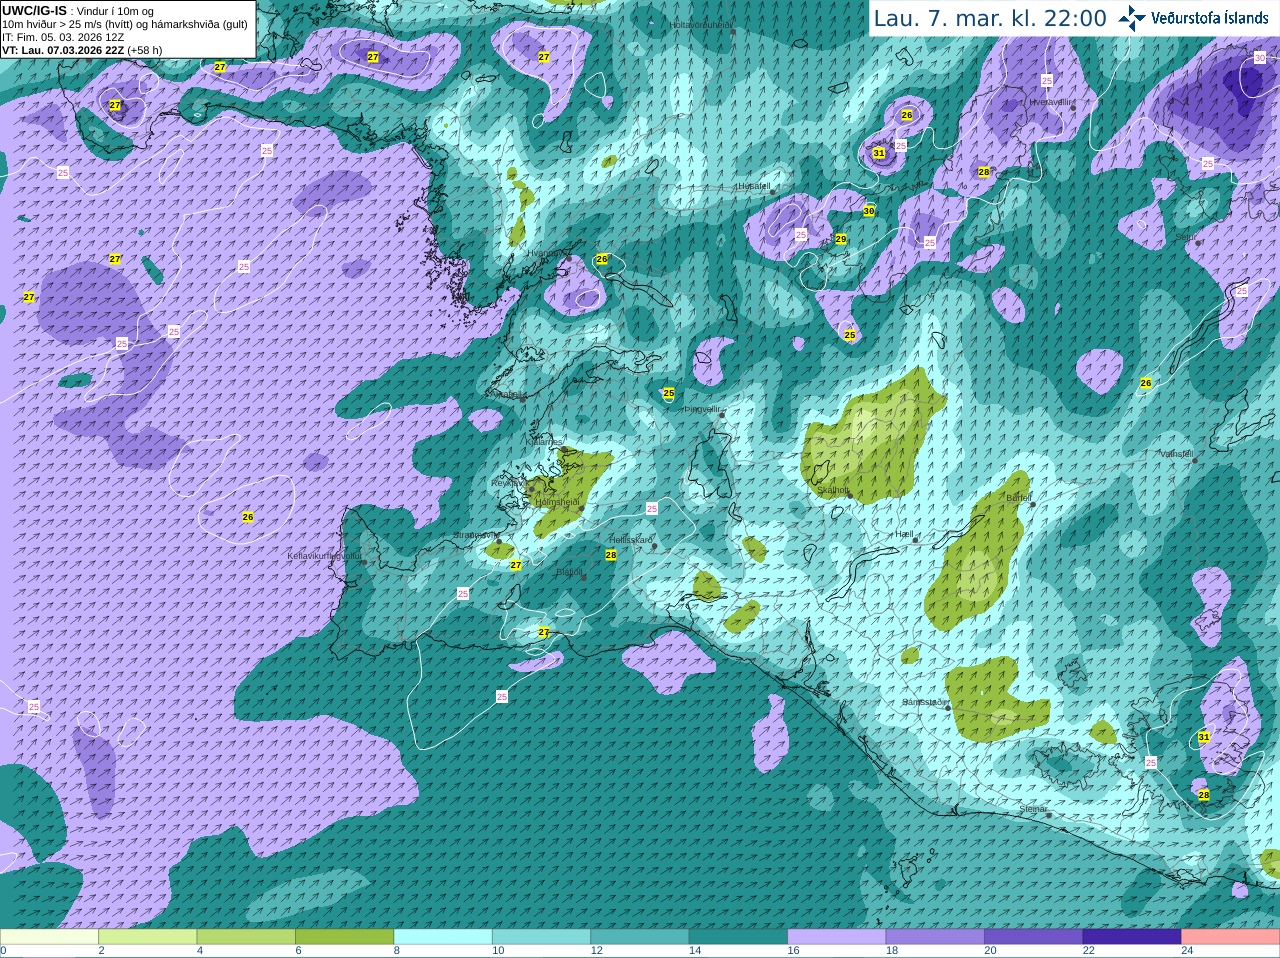Click the Búrfell station label
1280x958 pixels.
[1019, 498]
